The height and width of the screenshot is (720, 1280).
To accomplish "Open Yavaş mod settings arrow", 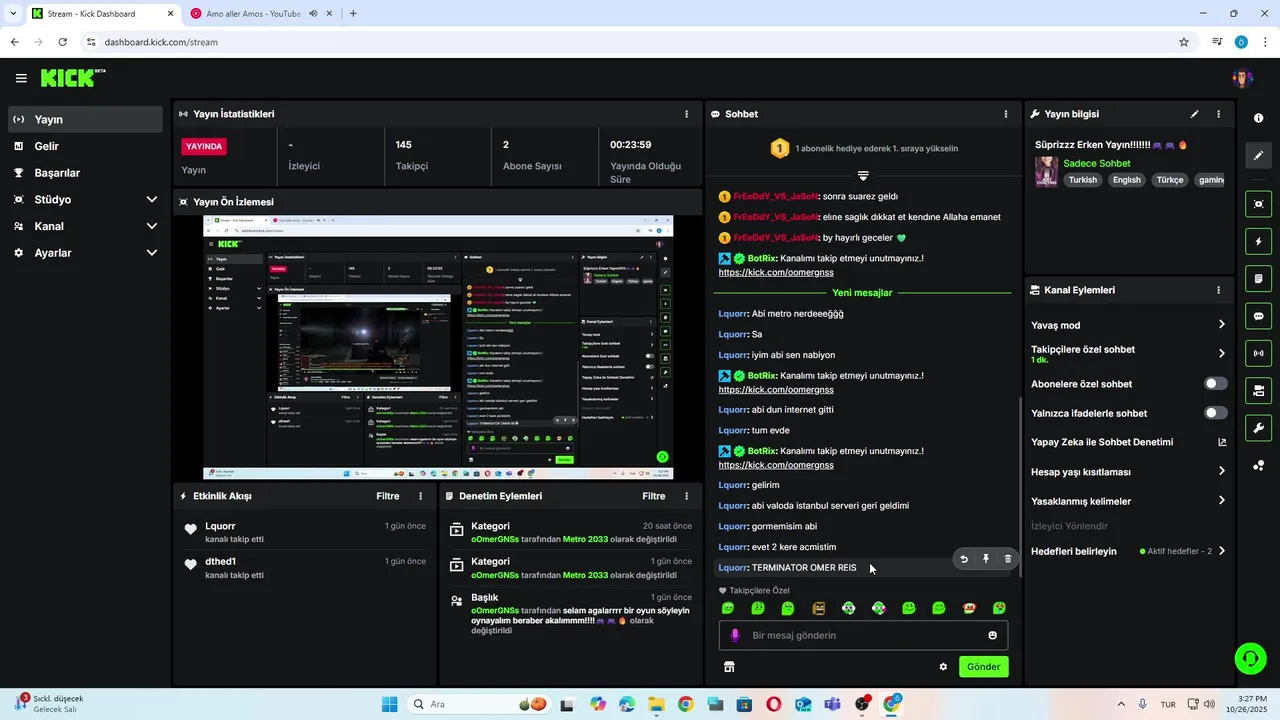I will coord(1221,324).
